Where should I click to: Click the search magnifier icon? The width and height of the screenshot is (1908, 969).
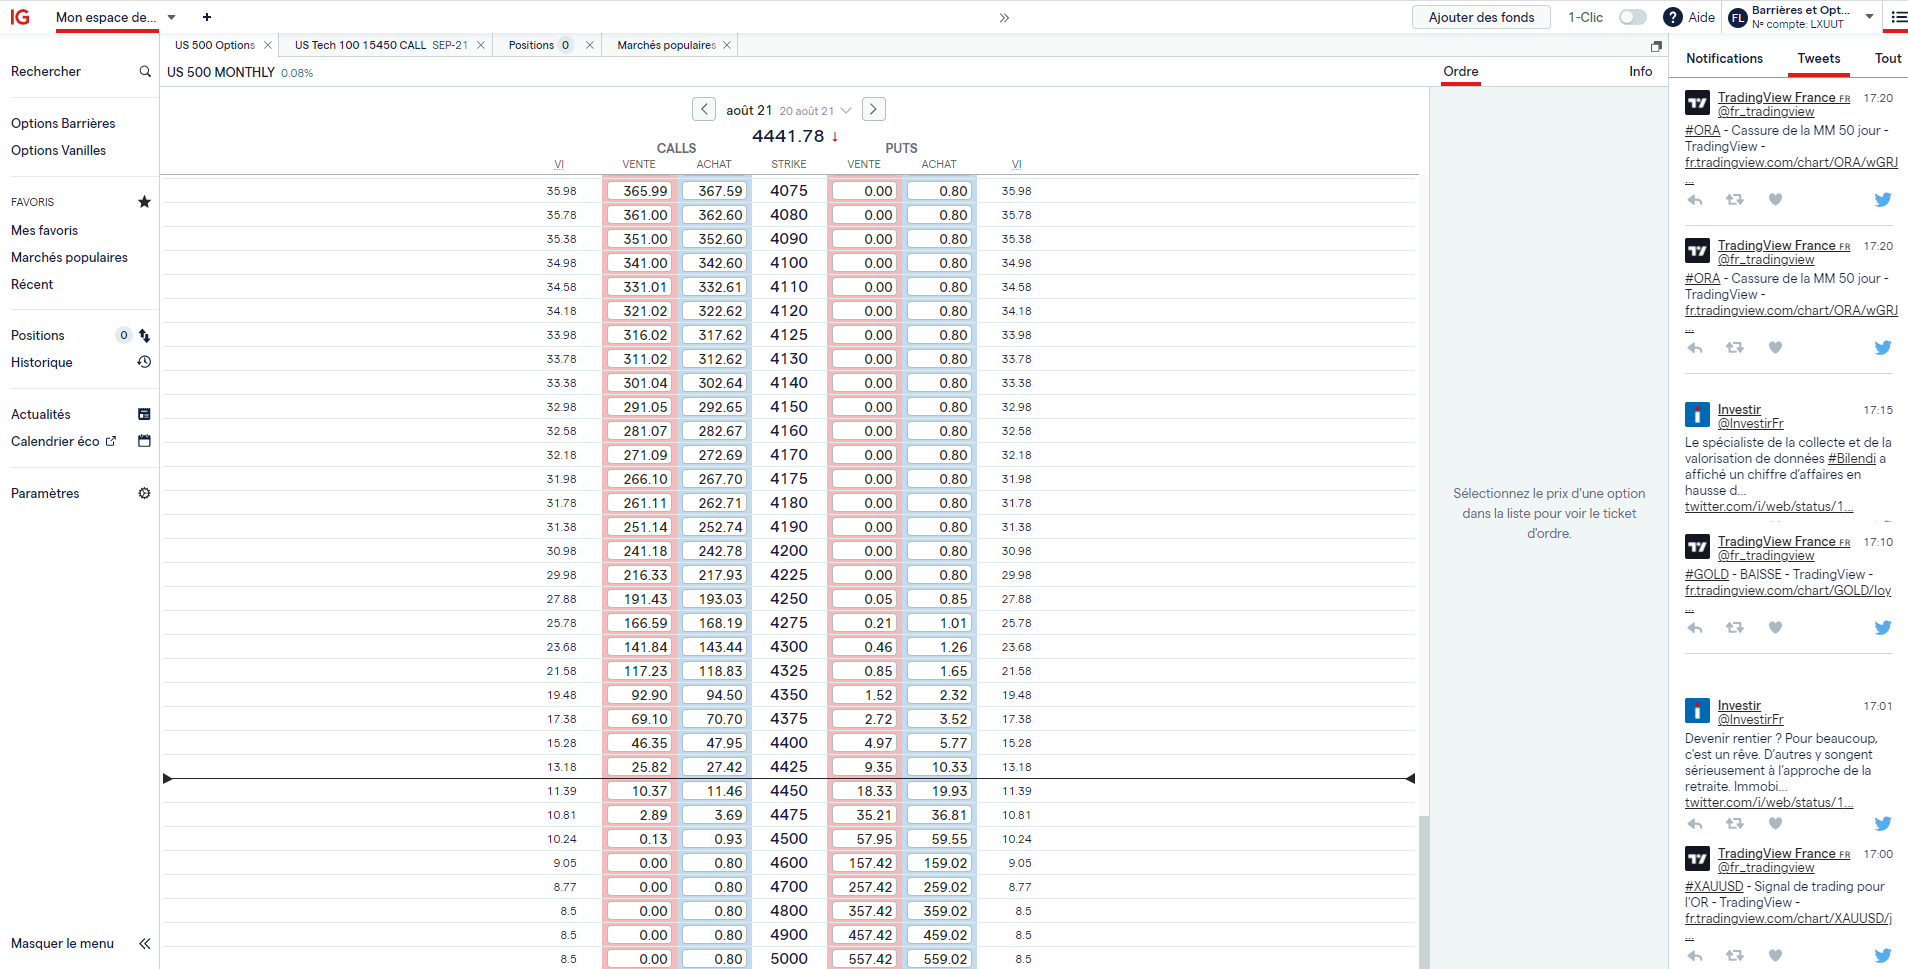point(145,72)
